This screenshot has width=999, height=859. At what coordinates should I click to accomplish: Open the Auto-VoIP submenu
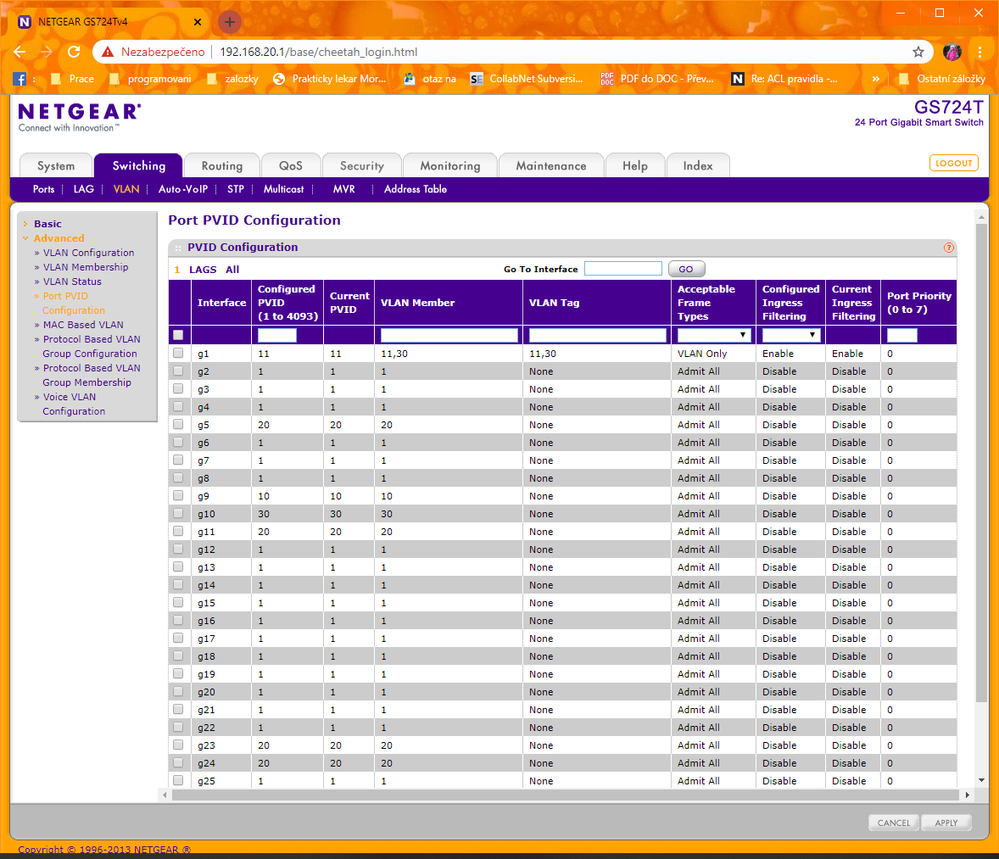pos(183,189)
